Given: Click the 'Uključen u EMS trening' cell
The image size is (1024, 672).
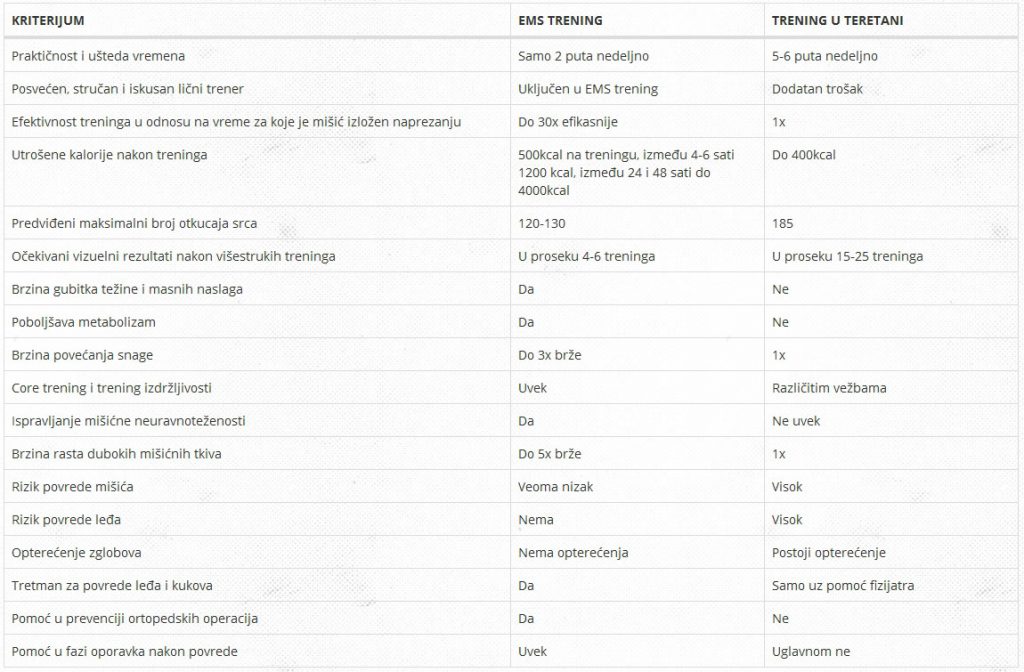Looking at the screenshot, I should [x=588, y=89].
